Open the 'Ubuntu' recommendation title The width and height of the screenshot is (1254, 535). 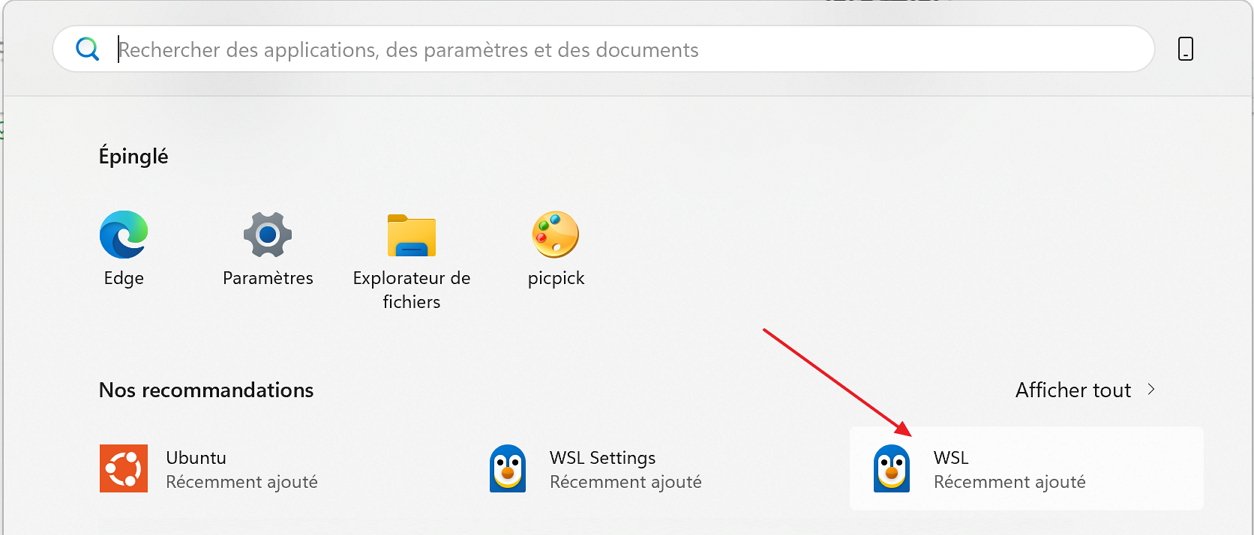coord(196,458)
